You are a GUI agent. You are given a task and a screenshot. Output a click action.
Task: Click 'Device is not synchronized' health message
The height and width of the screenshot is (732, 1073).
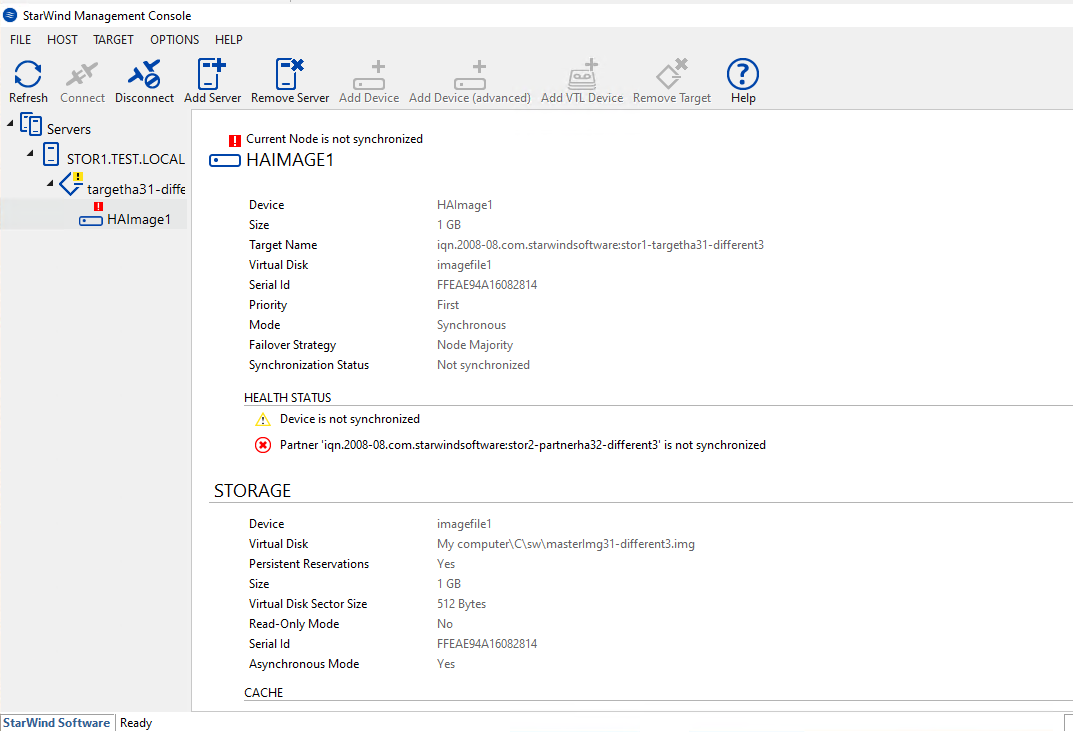pos(350,419)
